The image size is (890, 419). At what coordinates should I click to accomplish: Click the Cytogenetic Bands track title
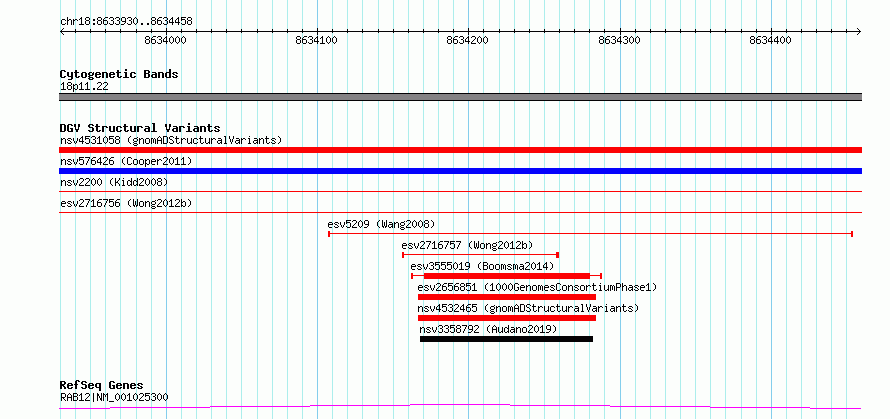pos(119,74)
